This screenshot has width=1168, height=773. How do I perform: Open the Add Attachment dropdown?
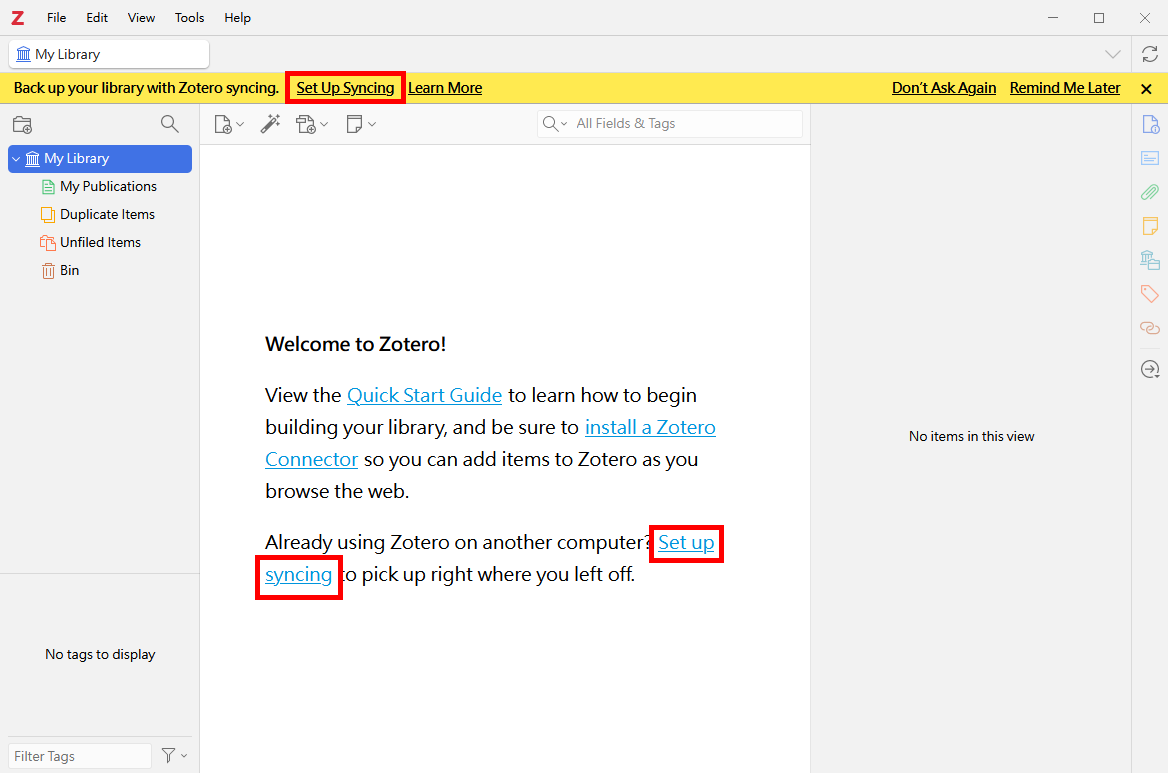311,124
